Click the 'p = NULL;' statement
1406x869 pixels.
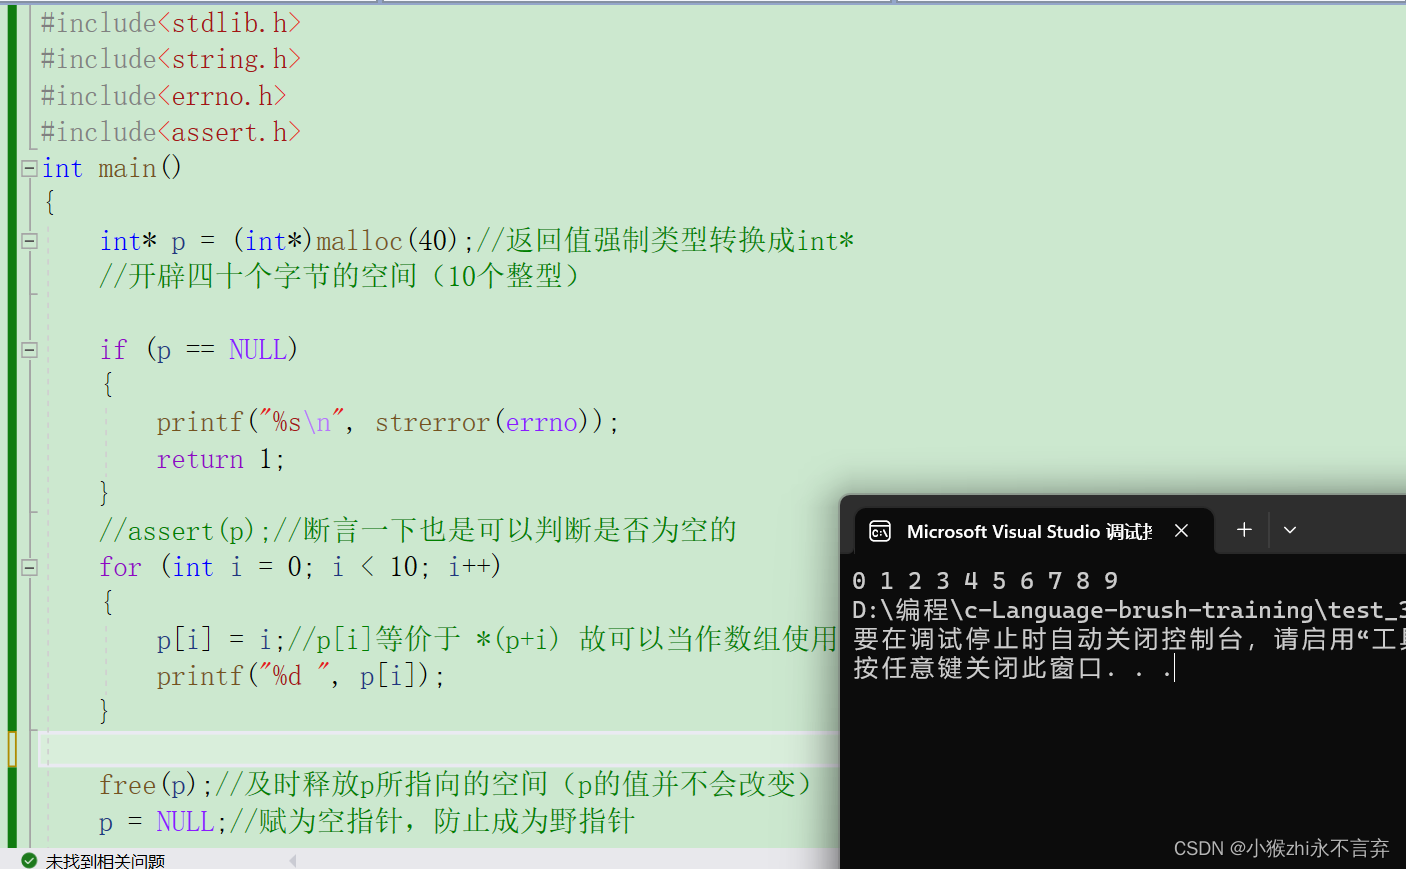163,822
